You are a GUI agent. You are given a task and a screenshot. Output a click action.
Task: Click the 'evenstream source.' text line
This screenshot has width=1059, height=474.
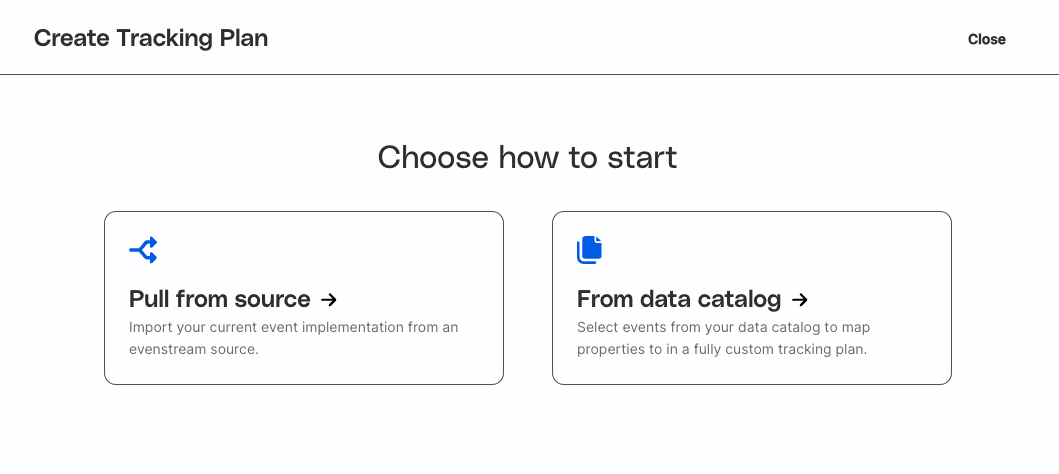tap(194, 350)
